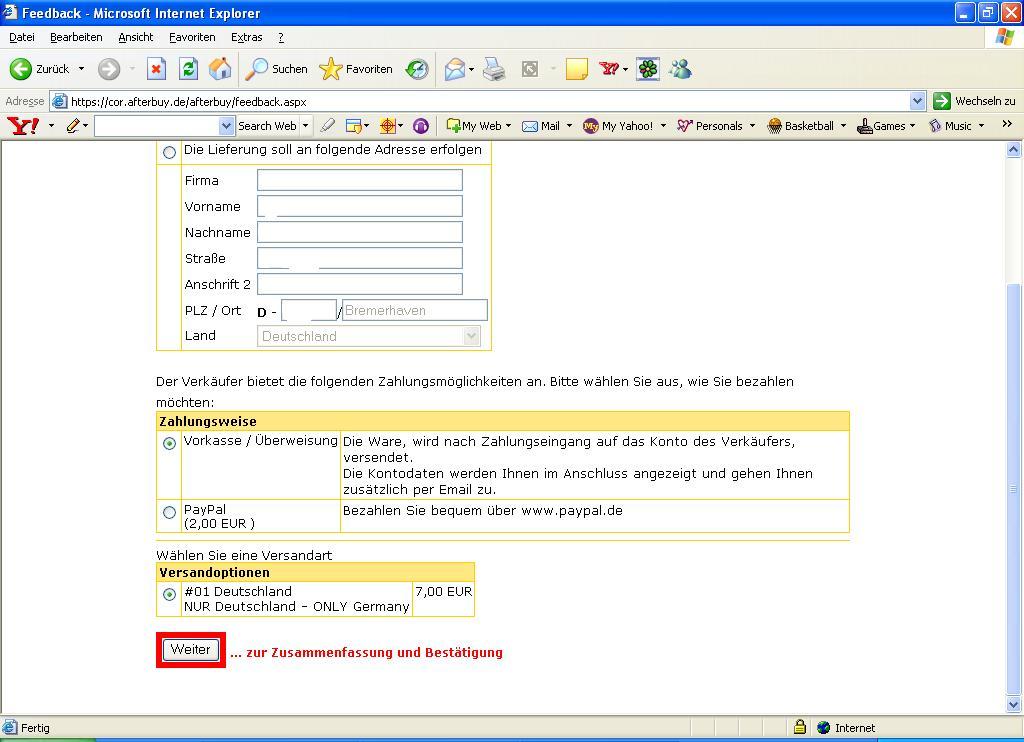
Task: Open the Extras menu
Action: tap(246, 37)
